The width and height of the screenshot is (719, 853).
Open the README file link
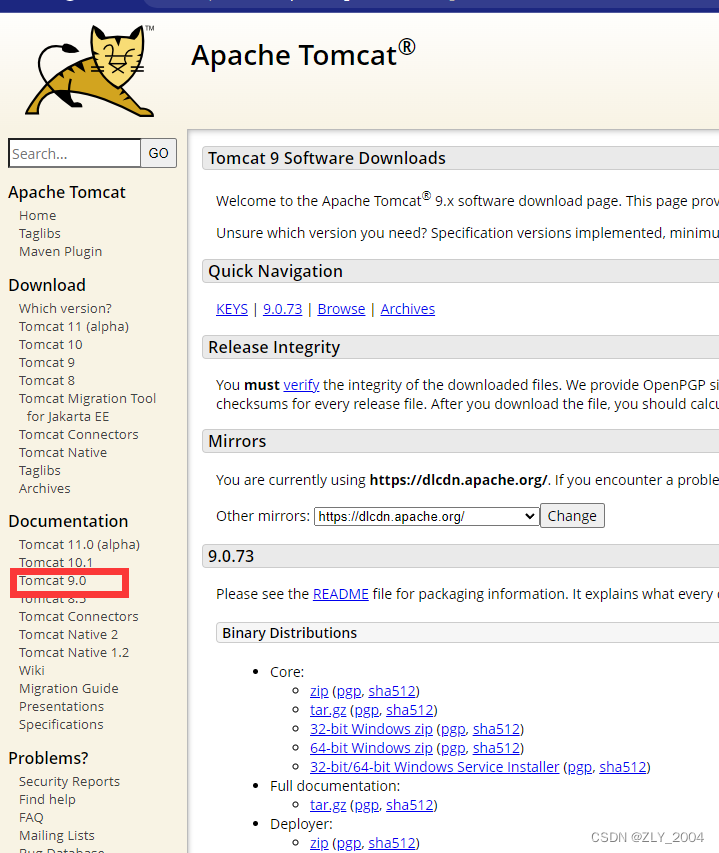pyautogui.click(x=340, y=594)
